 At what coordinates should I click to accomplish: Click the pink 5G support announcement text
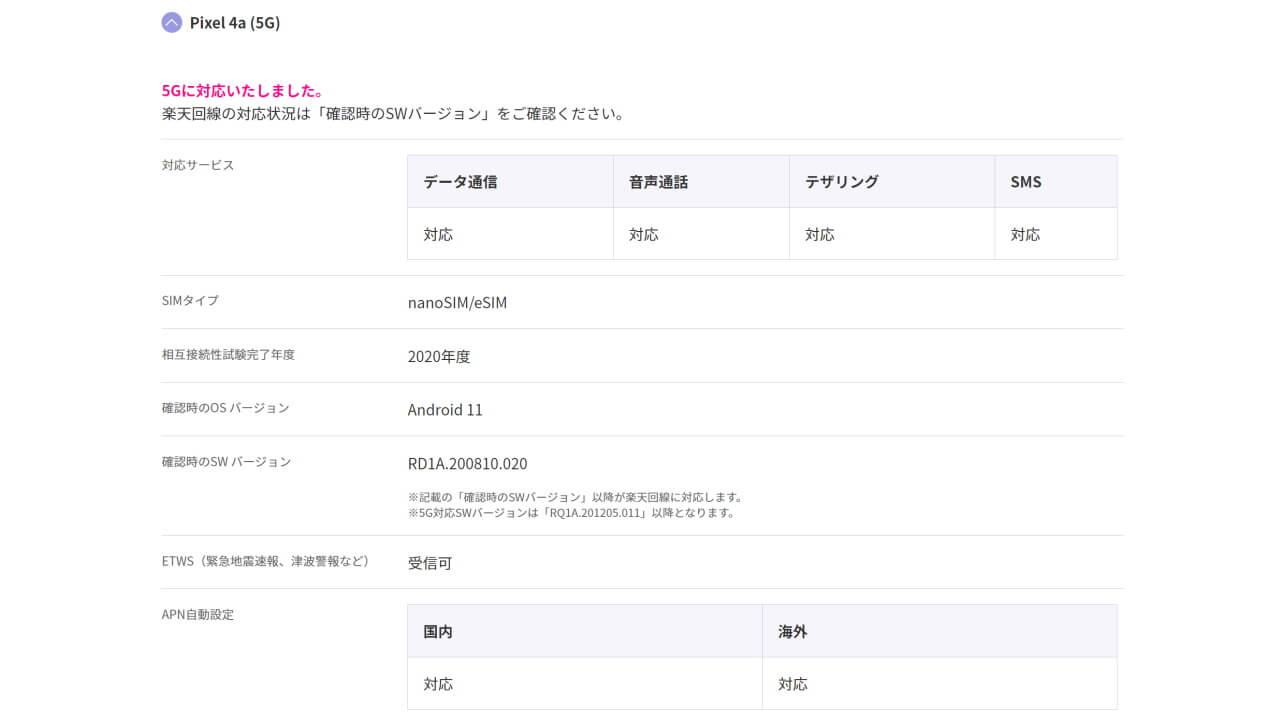[x=242, y=91]
